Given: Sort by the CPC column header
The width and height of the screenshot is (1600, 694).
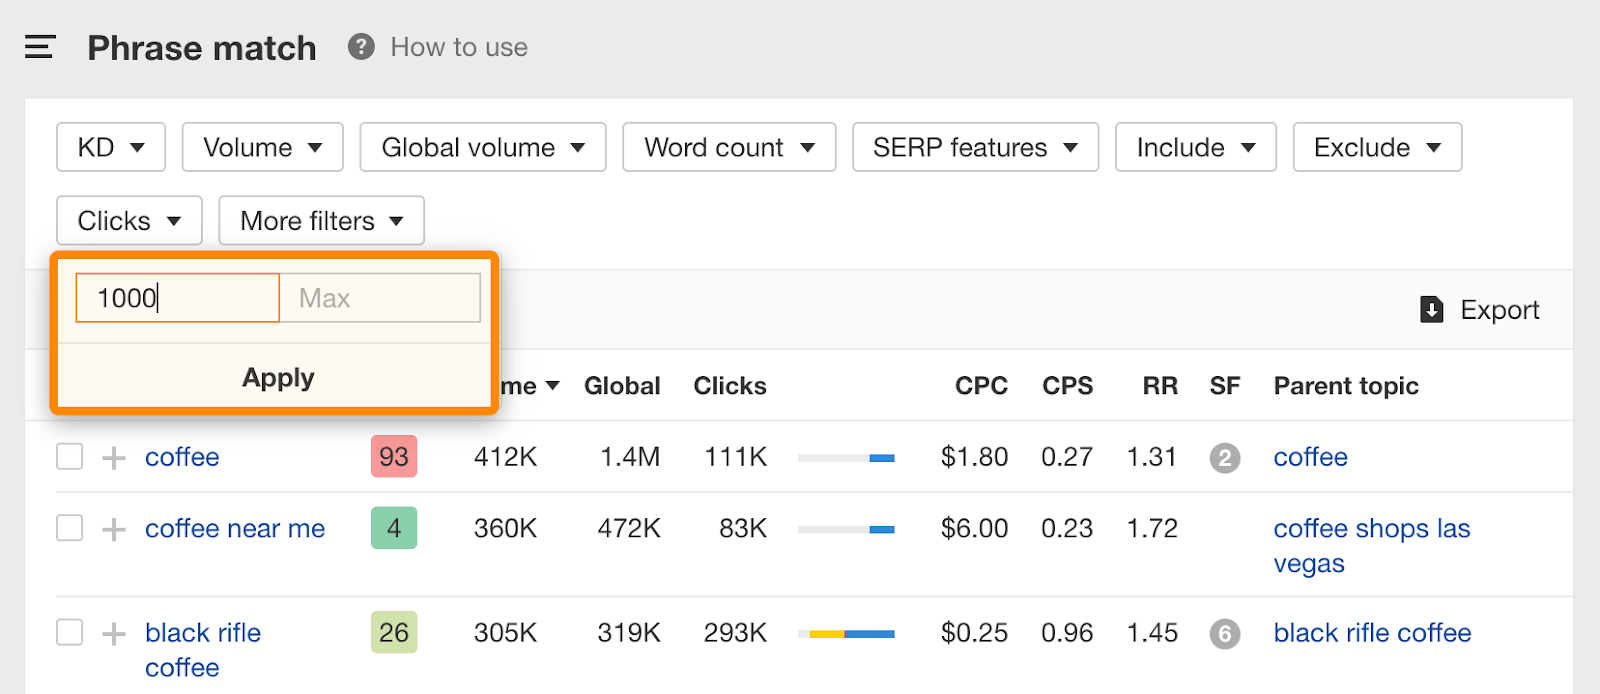Looking at the screenshot, I should (x=980, y=386).
